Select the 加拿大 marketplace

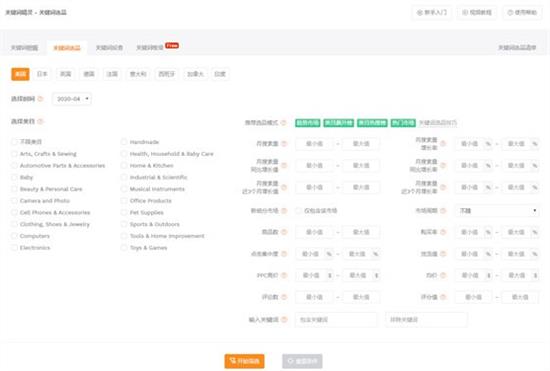pyautogui.click(x=195, y=74)
